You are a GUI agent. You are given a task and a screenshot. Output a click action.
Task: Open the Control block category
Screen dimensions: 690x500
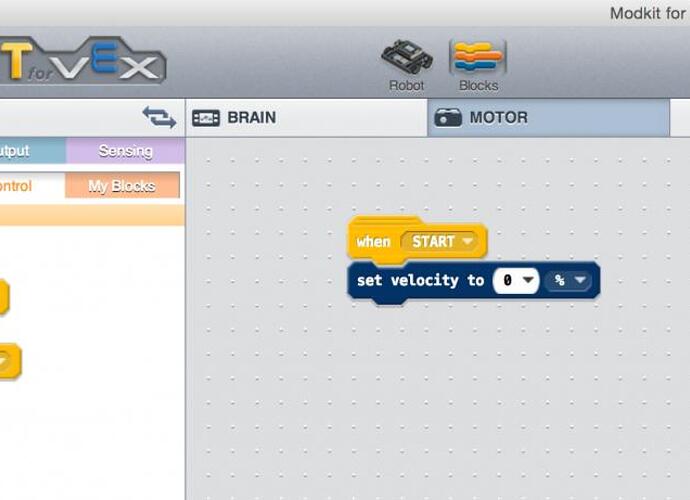[x=32, y=185]
